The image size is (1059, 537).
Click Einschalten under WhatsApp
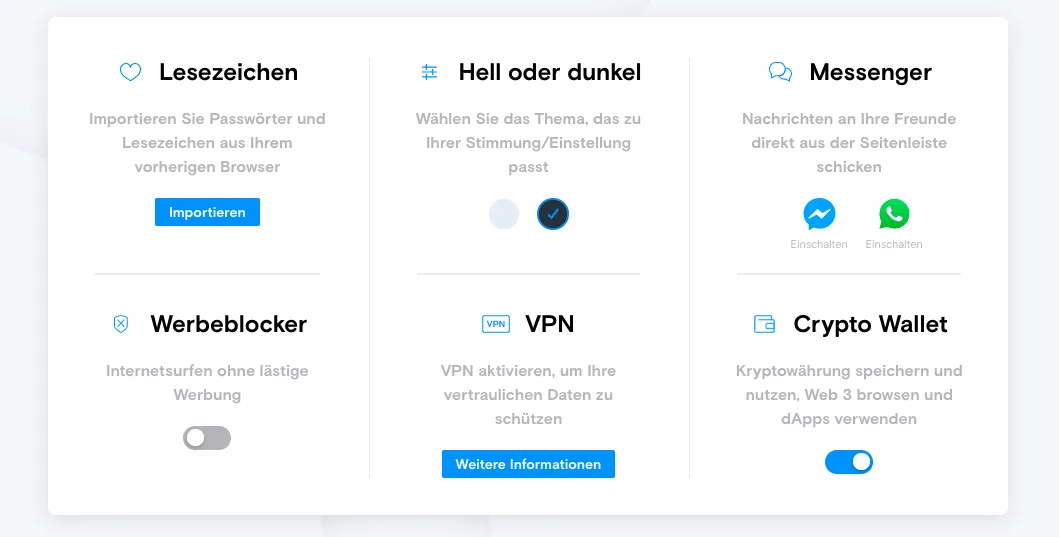tap(894, 244)
